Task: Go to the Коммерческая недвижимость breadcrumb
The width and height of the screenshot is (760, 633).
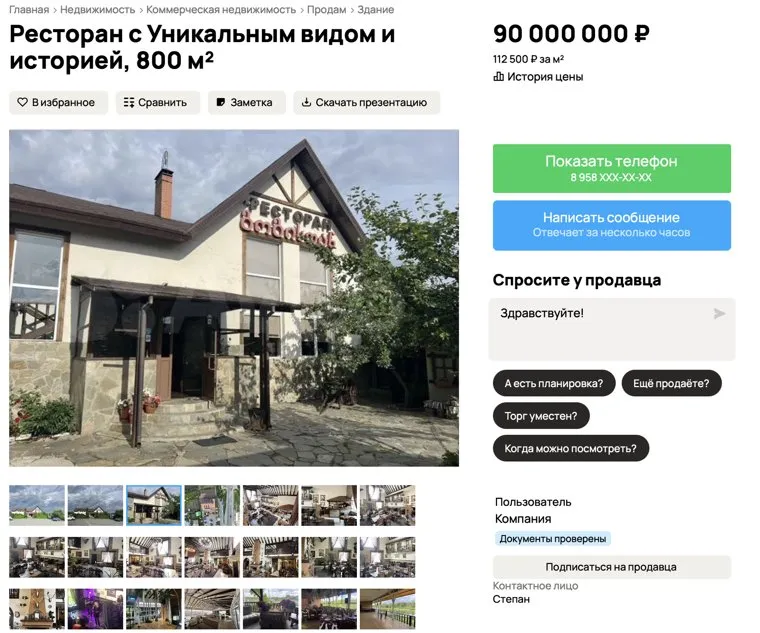Action: pos(221,10)
